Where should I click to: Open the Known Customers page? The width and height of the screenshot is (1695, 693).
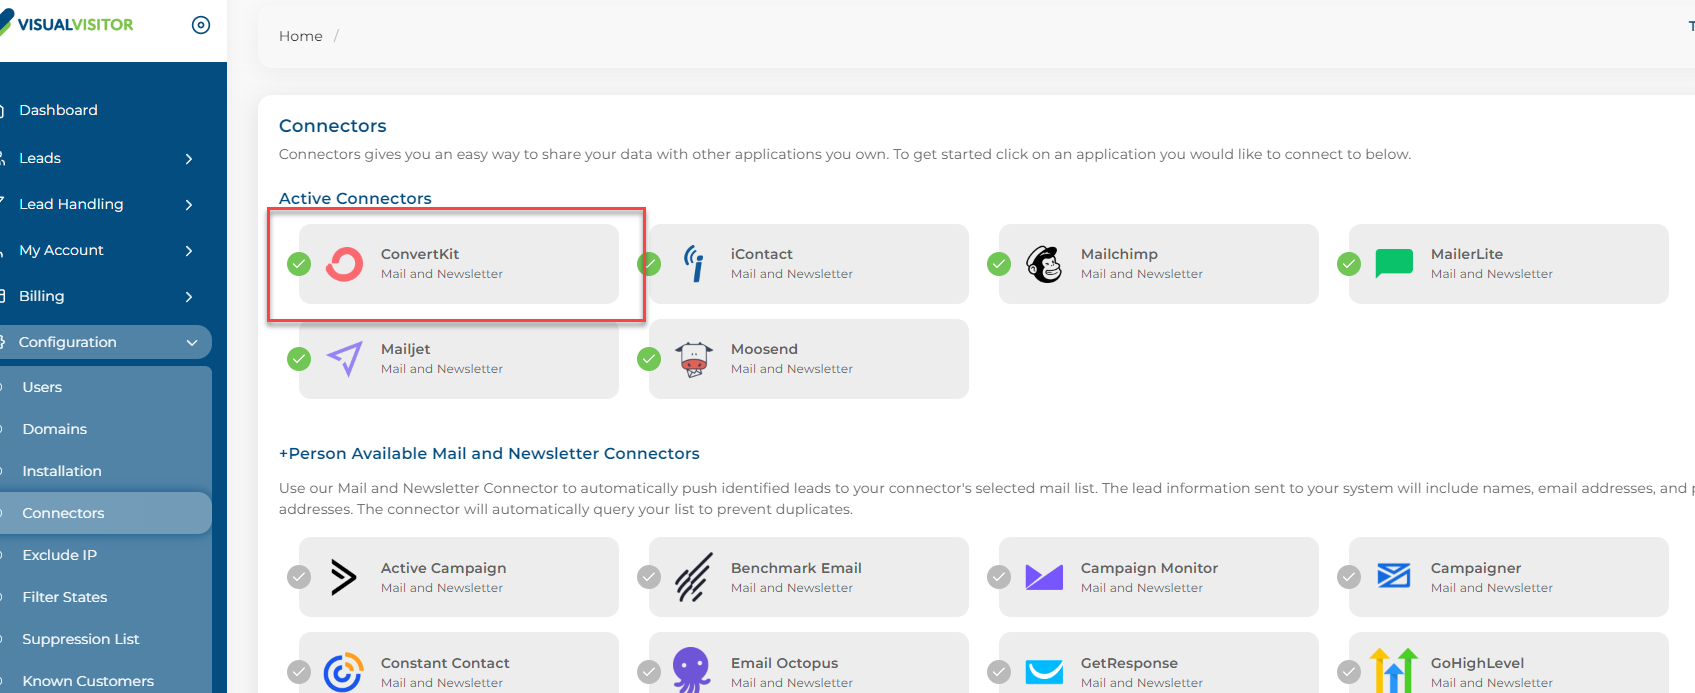point(88,681)
